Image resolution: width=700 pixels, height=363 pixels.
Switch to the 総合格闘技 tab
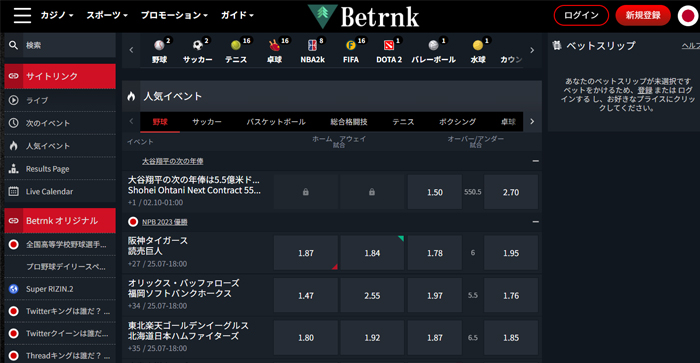(349, 122)
